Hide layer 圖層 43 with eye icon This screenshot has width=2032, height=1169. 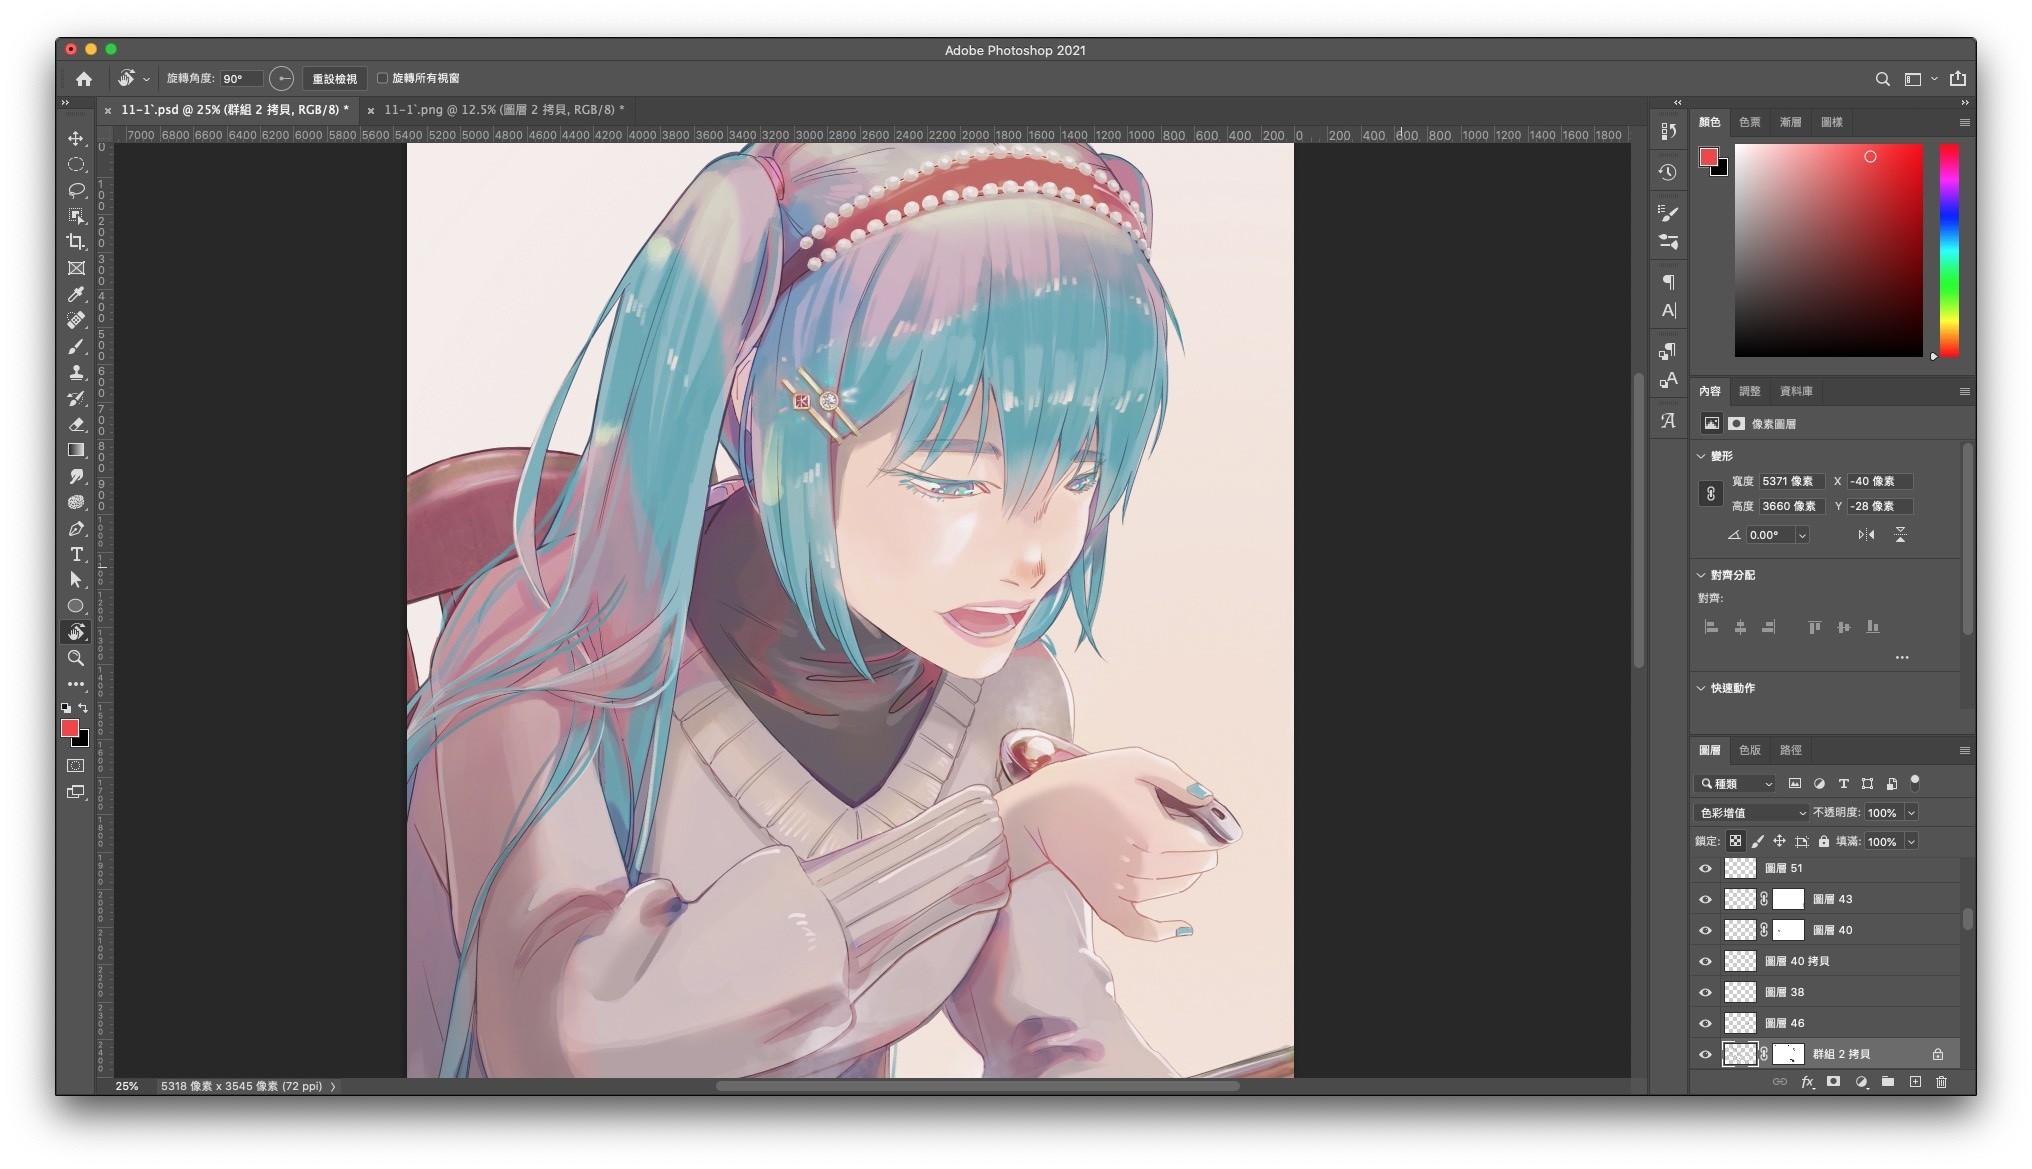point(1705,899)
